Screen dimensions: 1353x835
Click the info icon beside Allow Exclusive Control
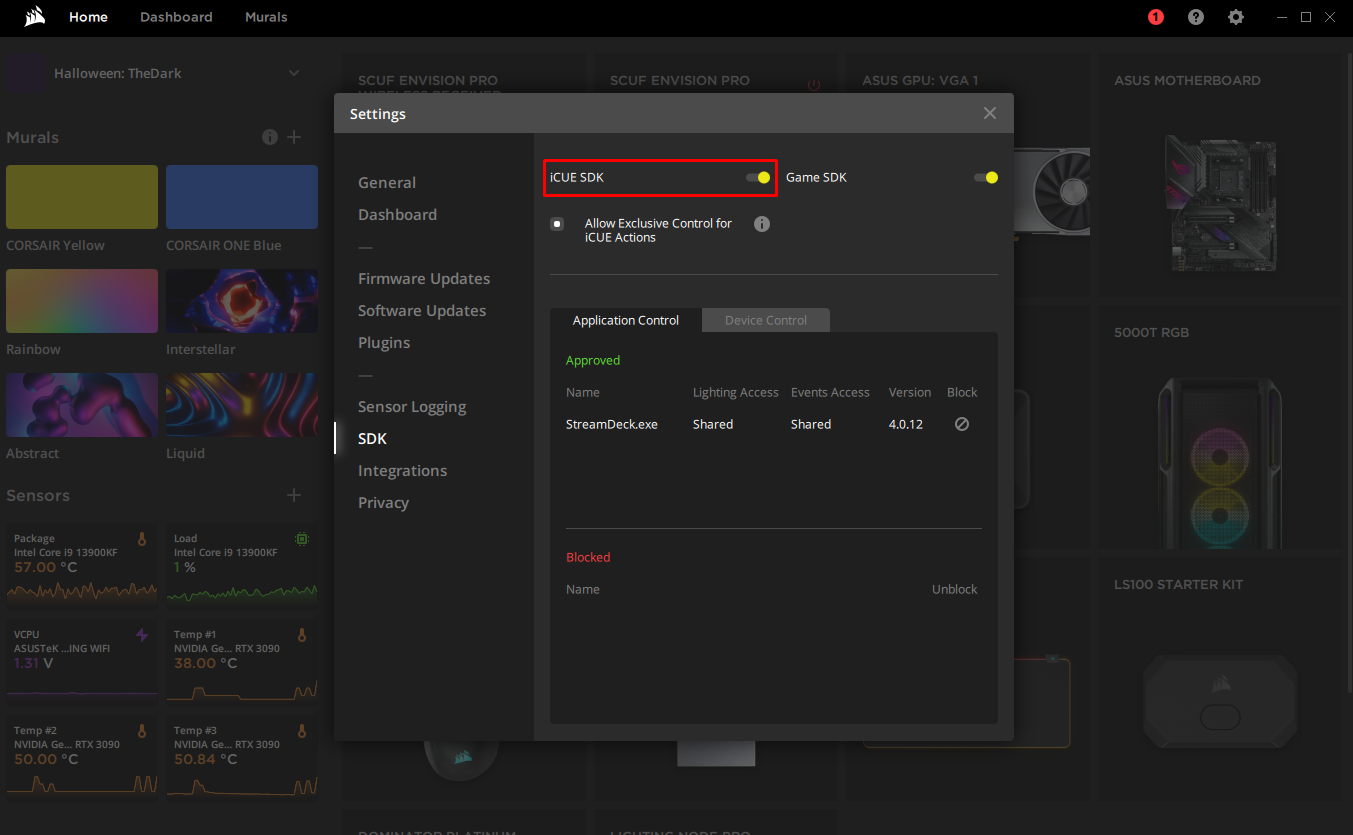[x=761, y=223]
